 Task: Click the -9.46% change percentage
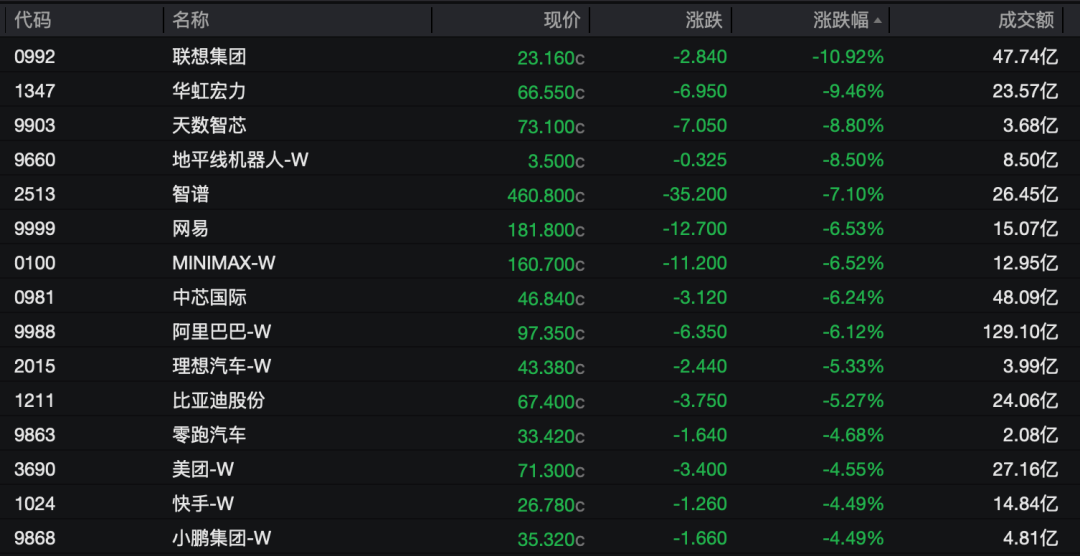pyautogui.click(x=853, y=92)
